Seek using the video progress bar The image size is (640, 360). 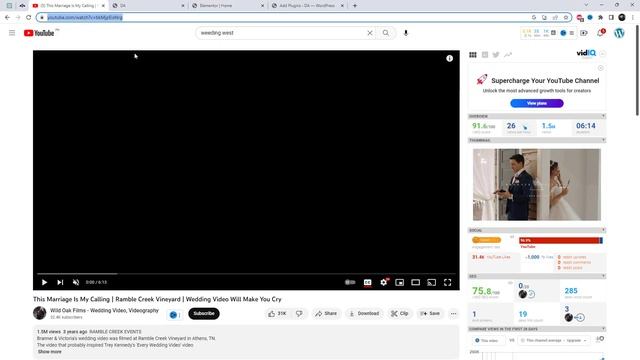[246, 273]
